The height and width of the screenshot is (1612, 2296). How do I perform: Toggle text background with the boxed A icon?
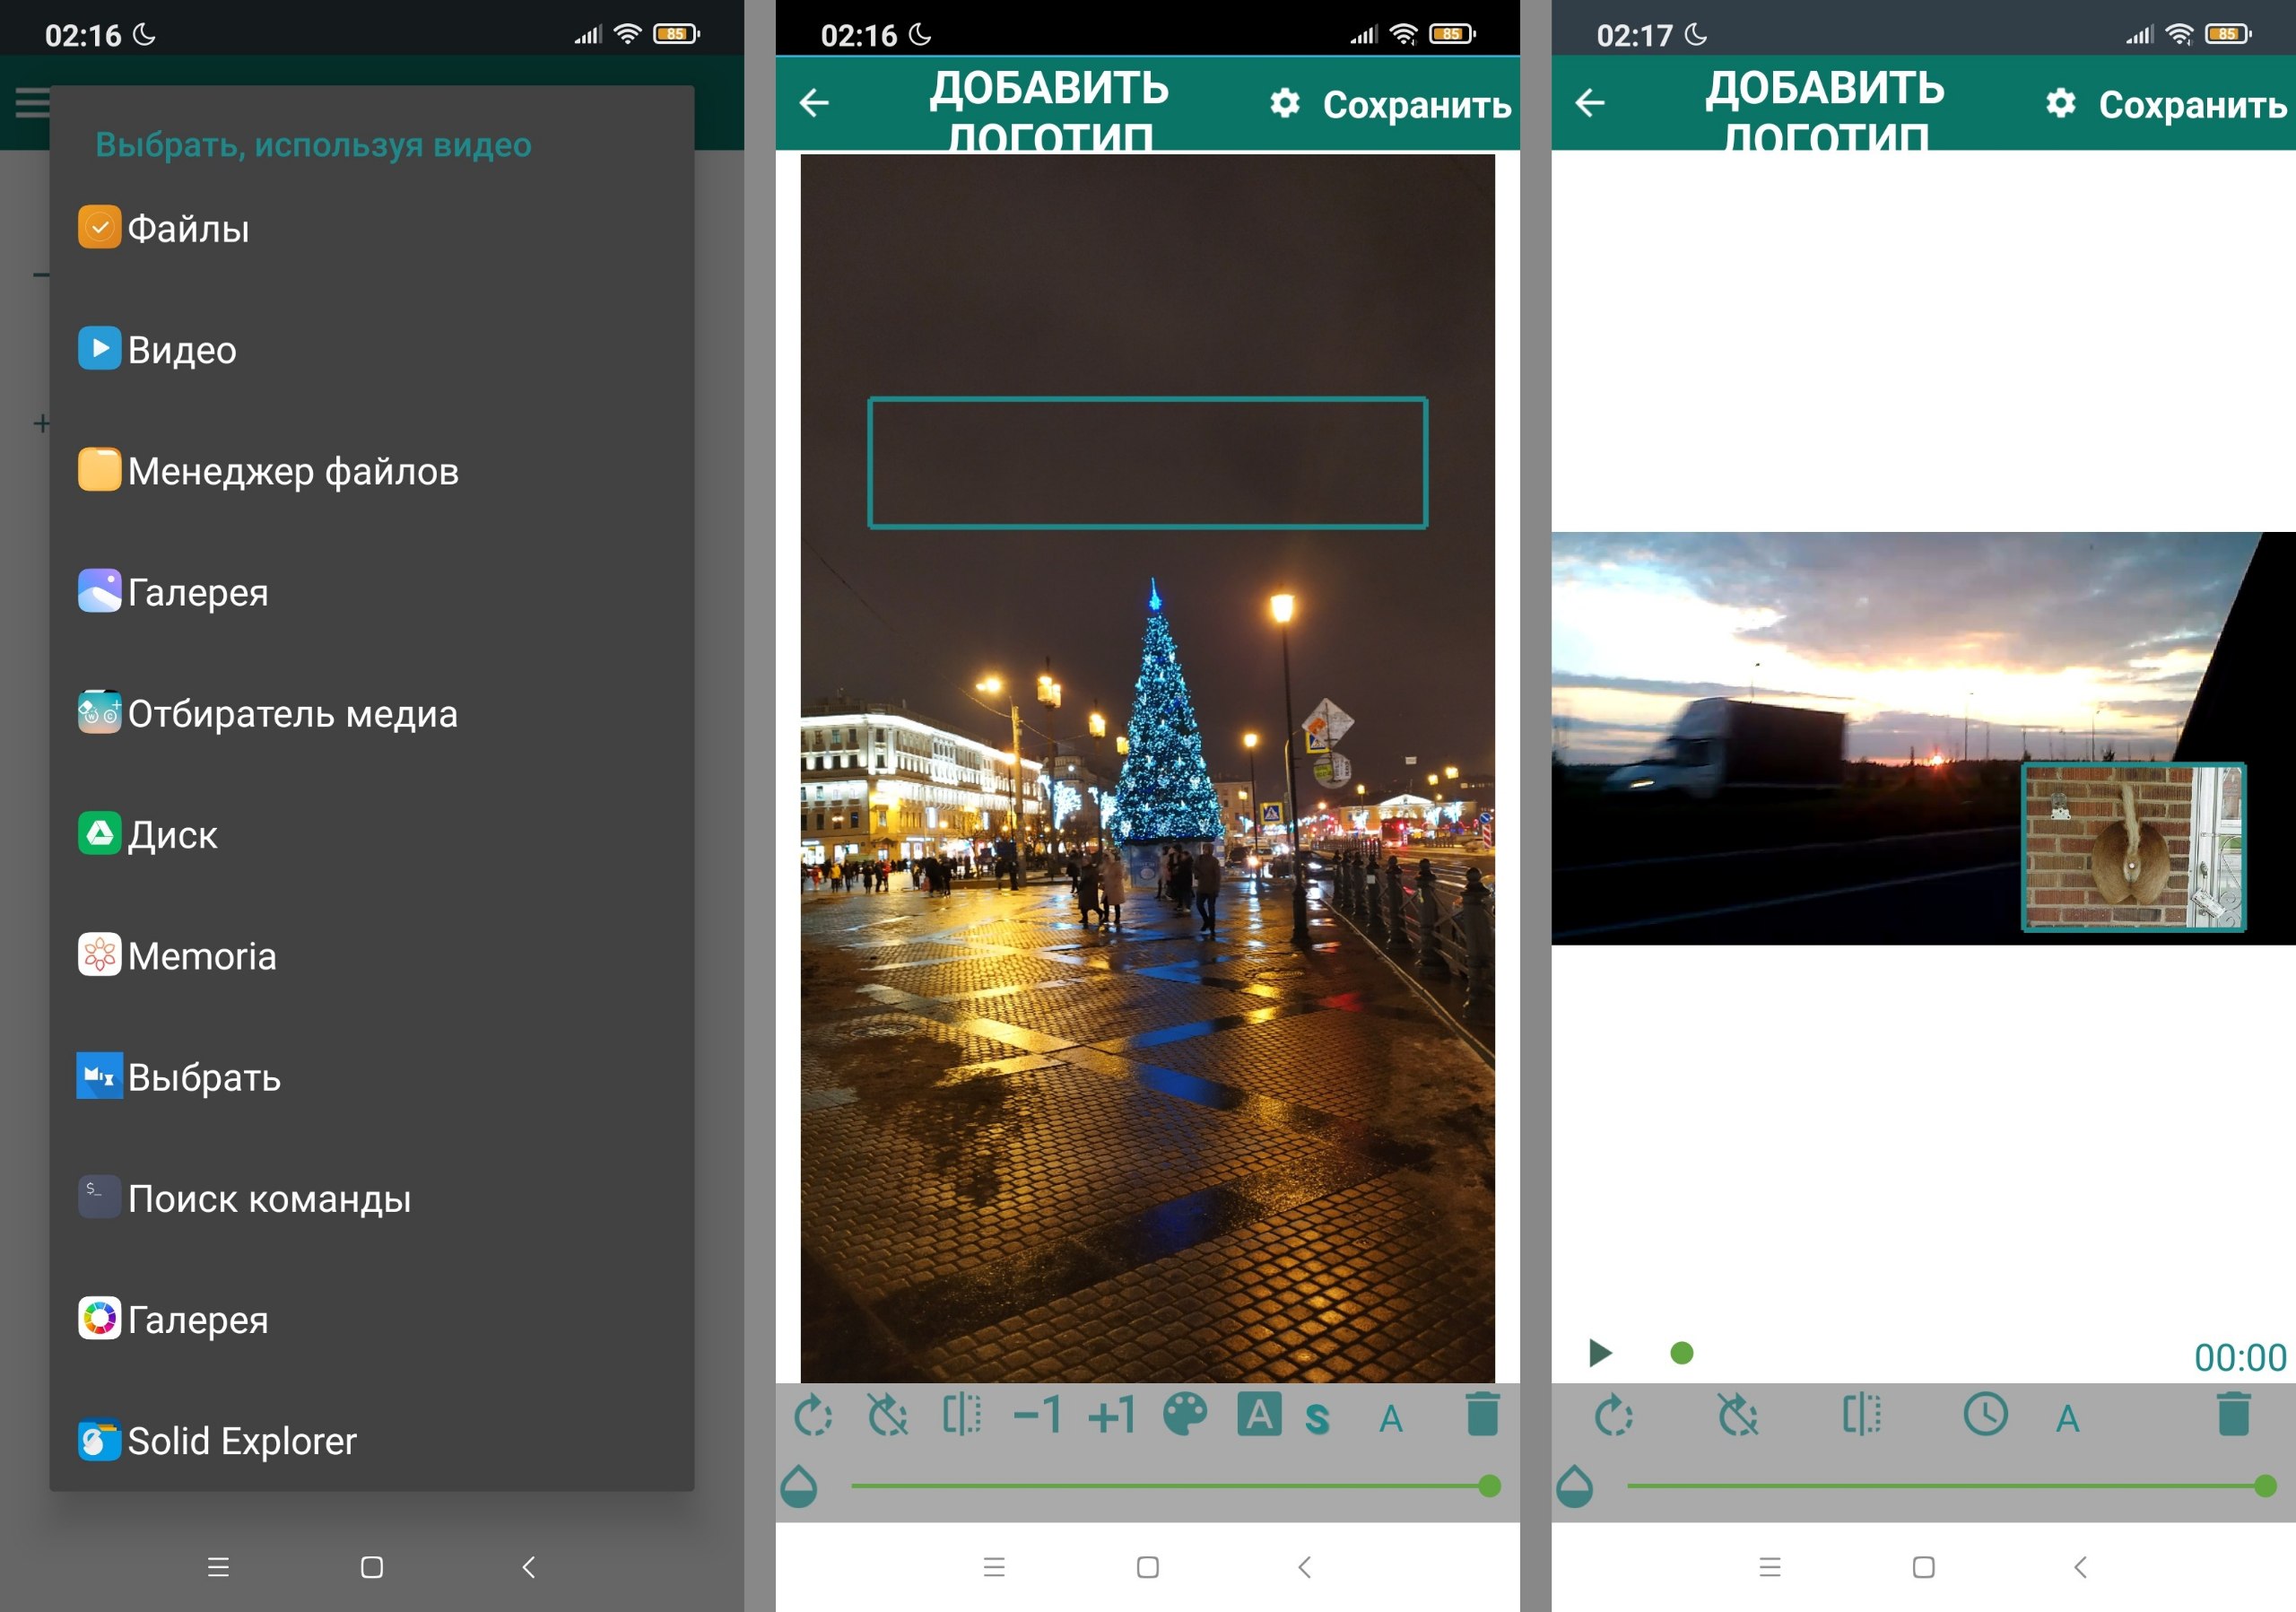pos(1260,1415)
